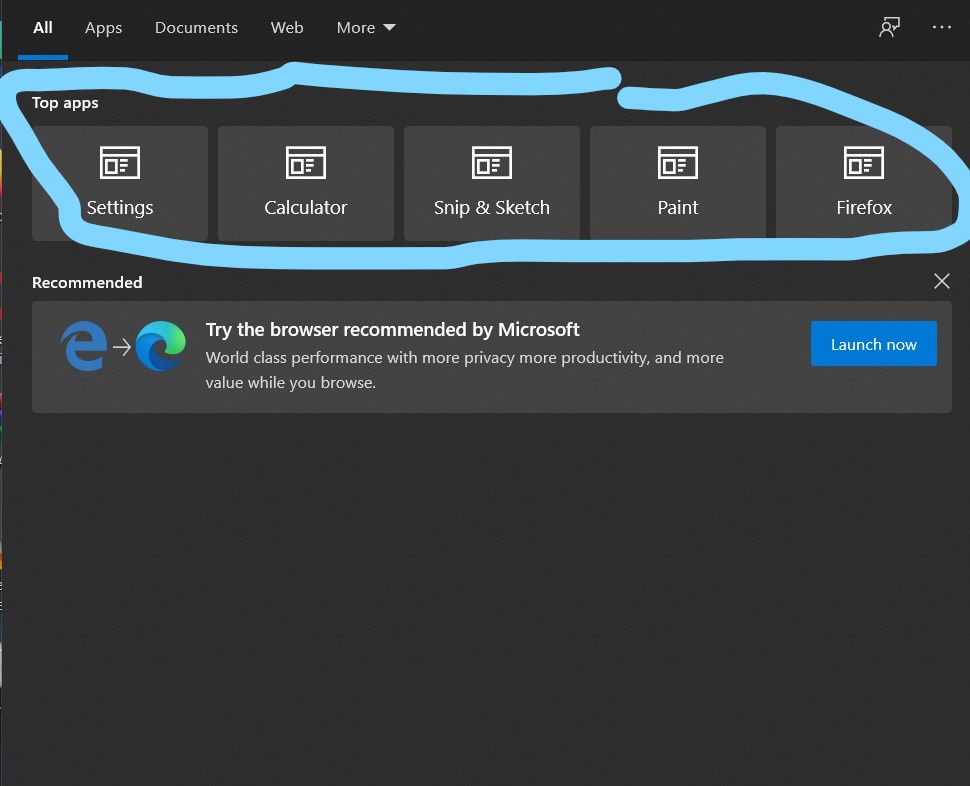The image size is (970, 786).
Task: Click the Top apps heading
Action: (65, 103)
